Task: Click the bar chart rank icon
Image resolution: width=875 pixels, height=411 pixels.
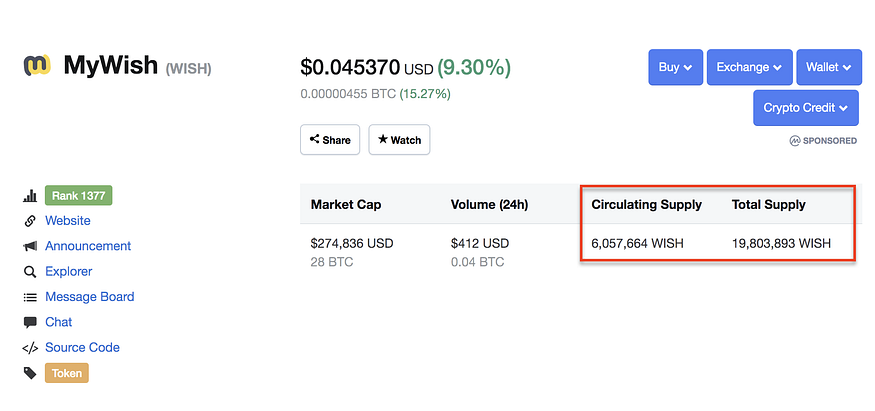Action: pos(30,196)
